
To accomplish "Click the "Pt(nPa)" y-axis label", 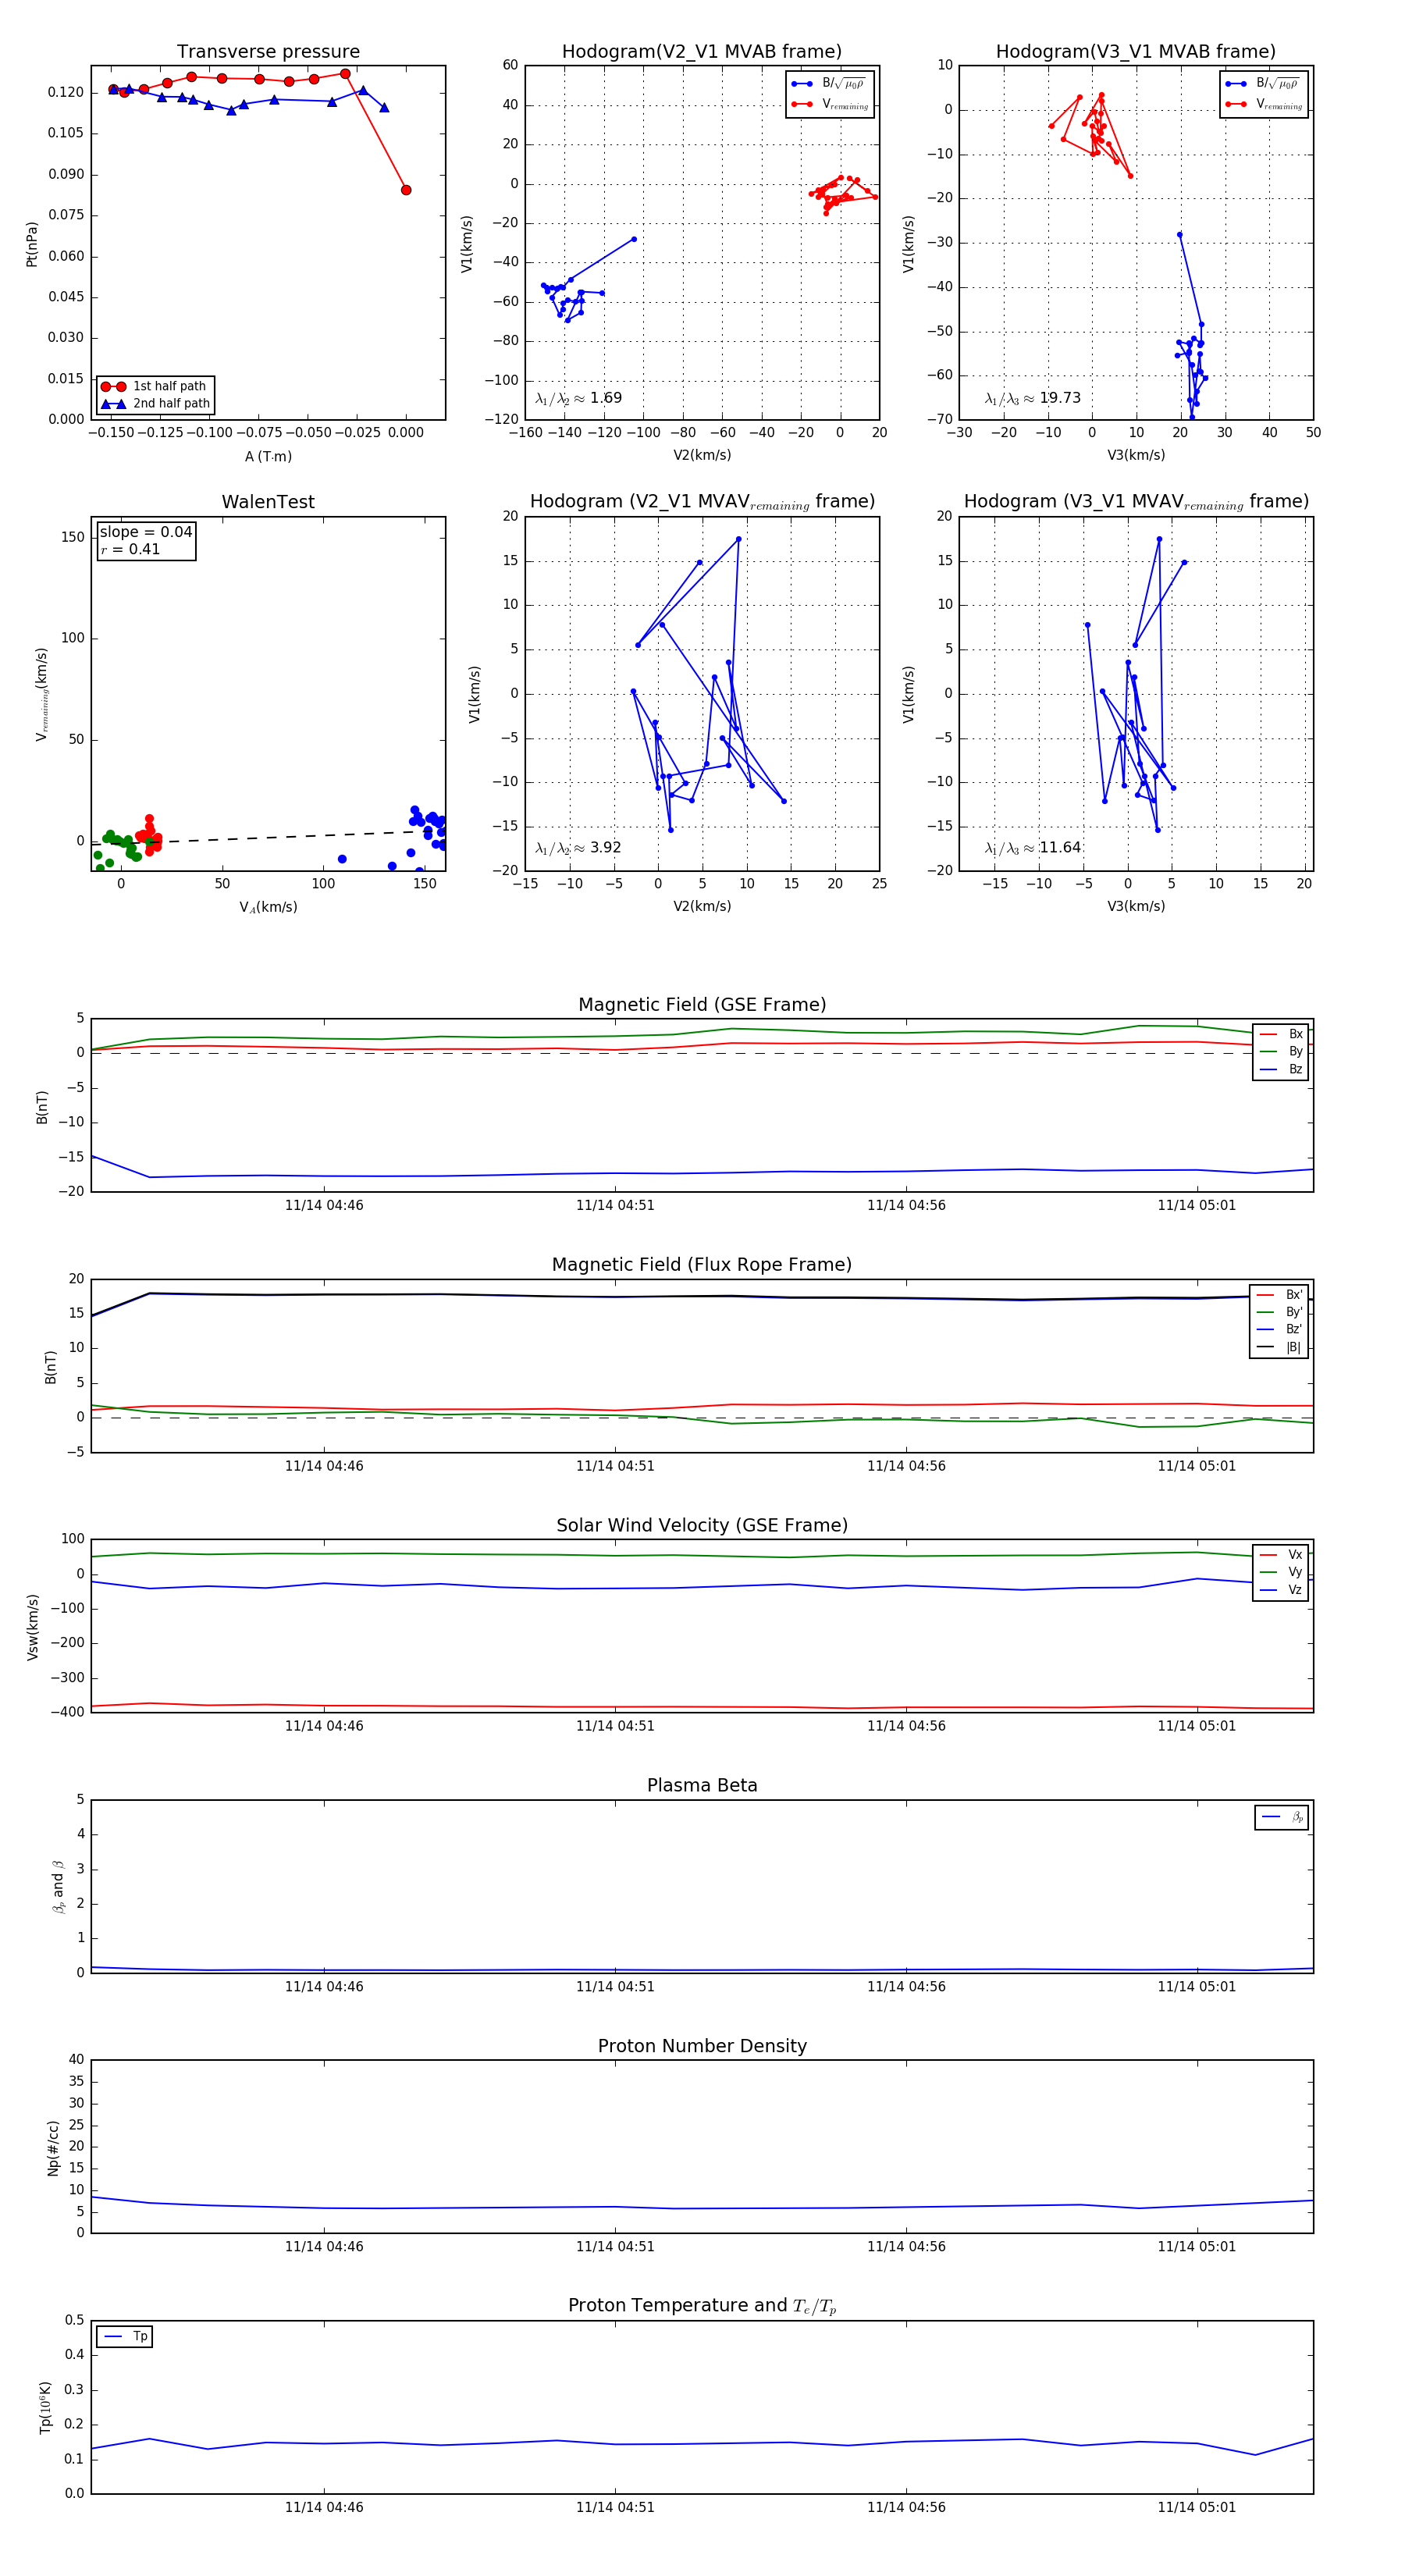I will point(32,244).
